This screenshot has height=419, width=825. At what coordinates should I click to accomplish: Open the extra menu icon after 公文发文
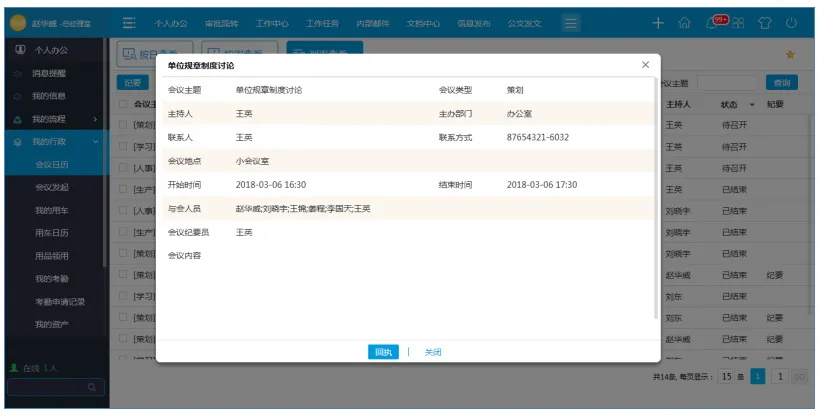tap(570, 22)
